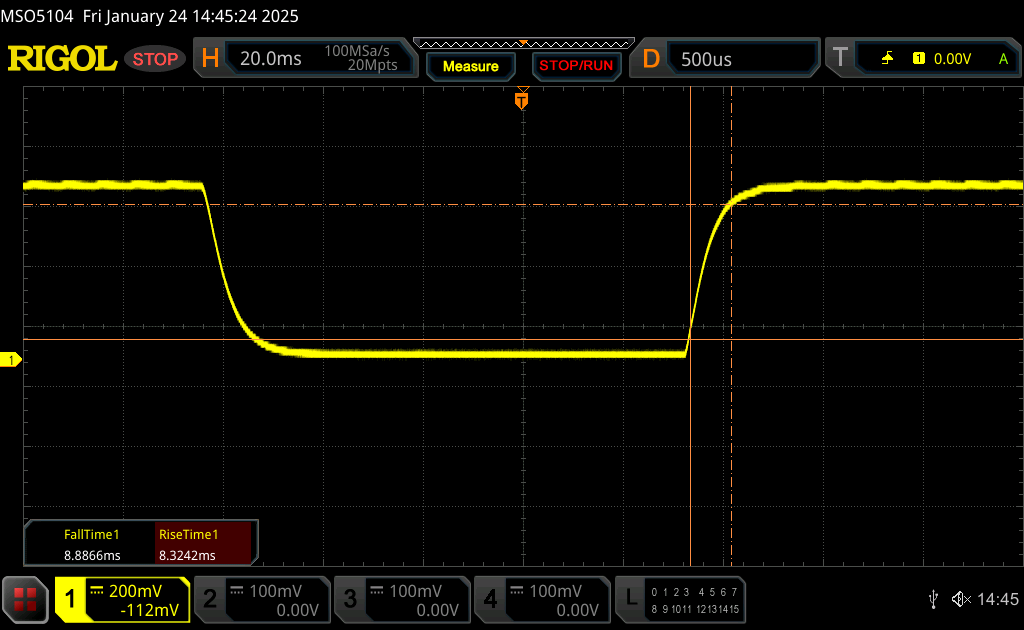Viewport: 1024px width, 630px height.
Task: Click the red STOP status indicator
Action: point(155,59)
